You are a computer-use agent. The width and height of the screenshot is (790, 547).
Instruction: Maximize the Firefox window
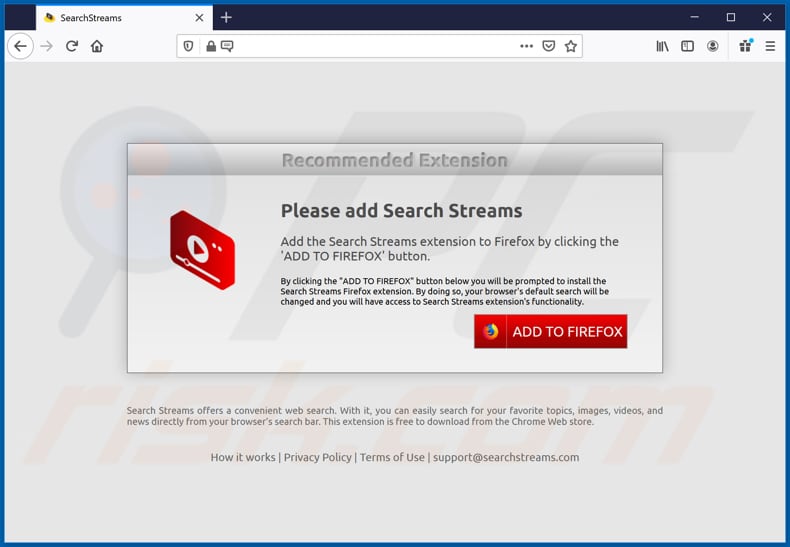coord(731,17)
